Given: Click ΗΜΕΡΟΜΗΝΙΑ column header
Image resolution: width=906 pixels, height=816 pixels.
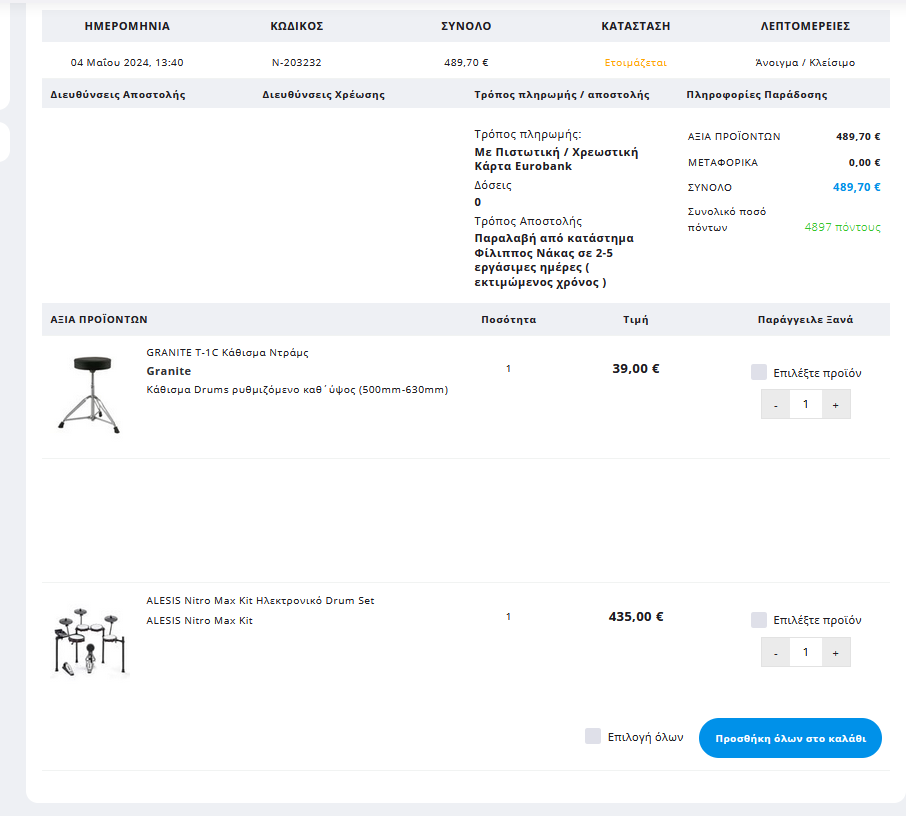Looking at the screenshot, I should (127, 26).
